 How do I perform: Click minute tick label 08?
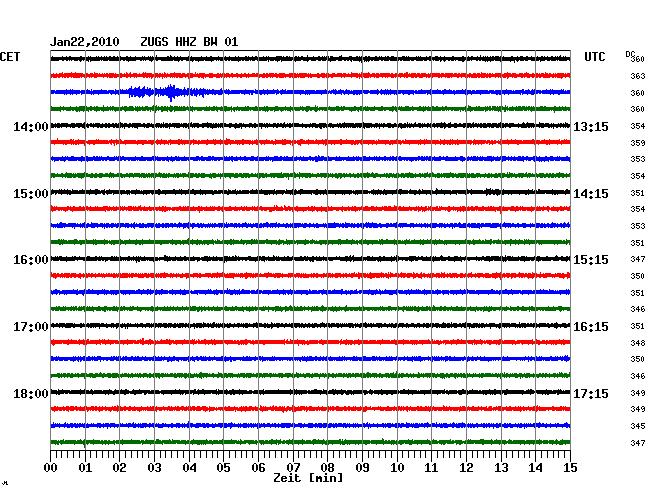(x=327, y=468)
